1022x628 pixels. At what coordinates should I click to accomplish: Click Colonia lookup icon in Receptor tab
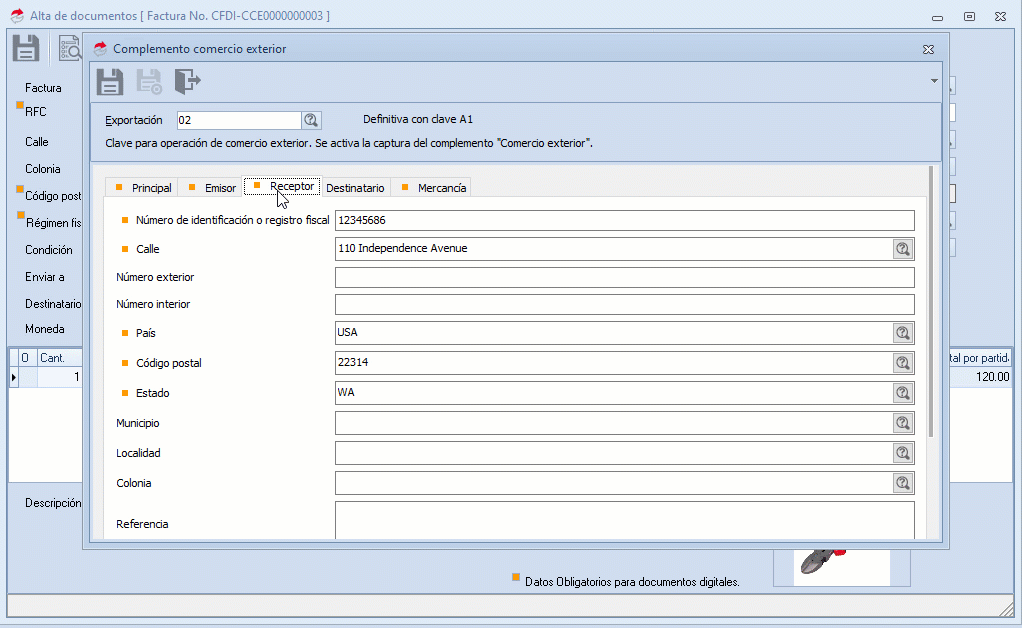(x=903, y=483)
